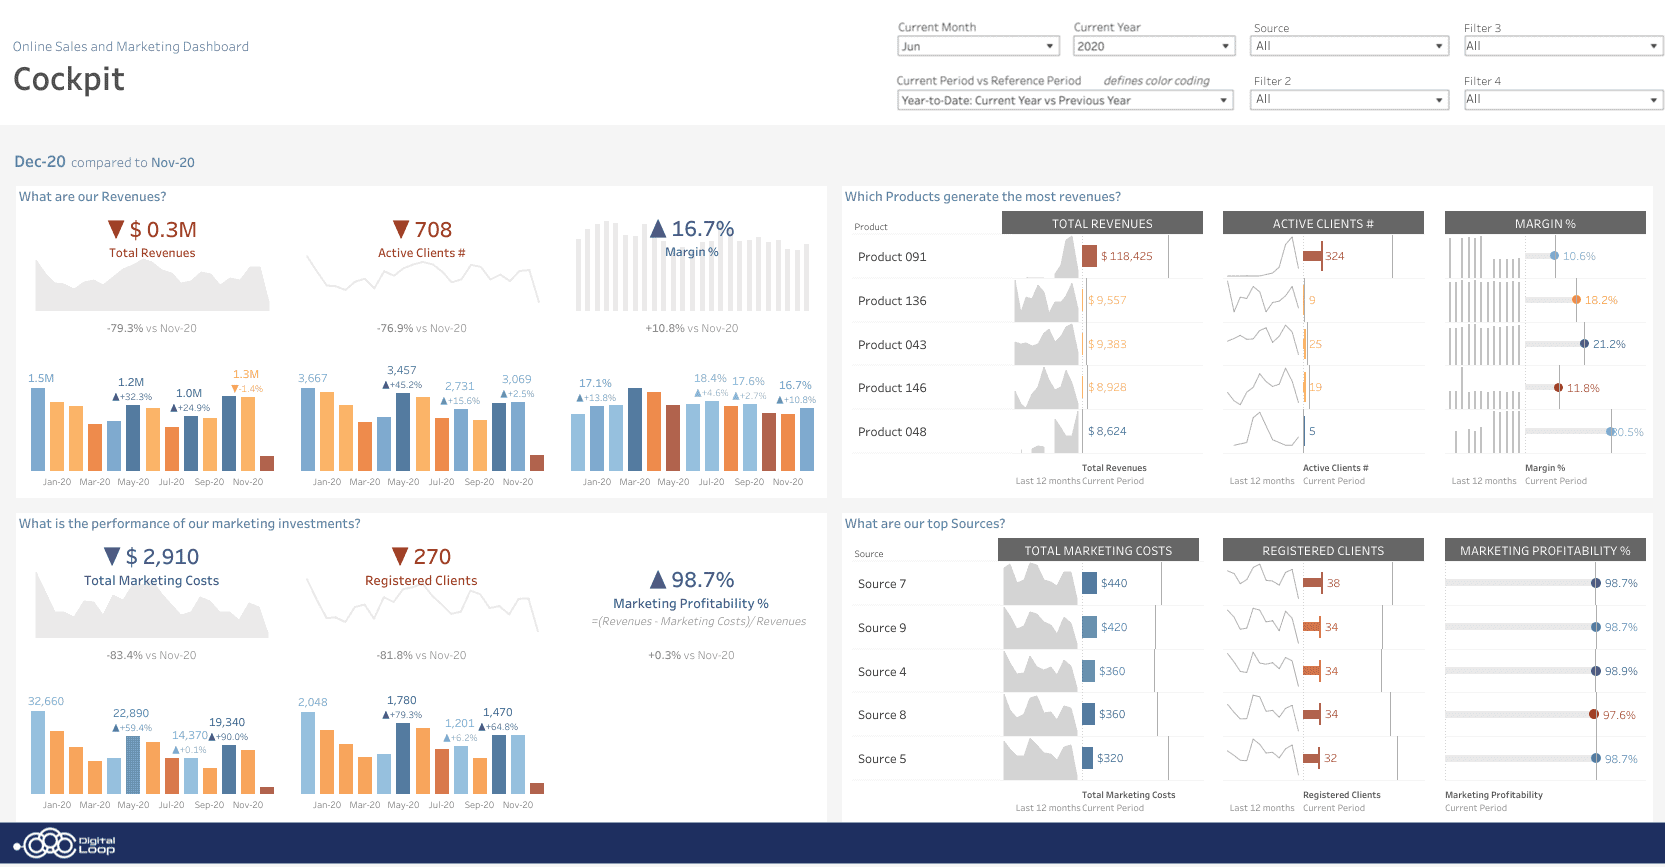
Task: Select the TOTAL MARKETING COSTS column header
Action: 1098,550
